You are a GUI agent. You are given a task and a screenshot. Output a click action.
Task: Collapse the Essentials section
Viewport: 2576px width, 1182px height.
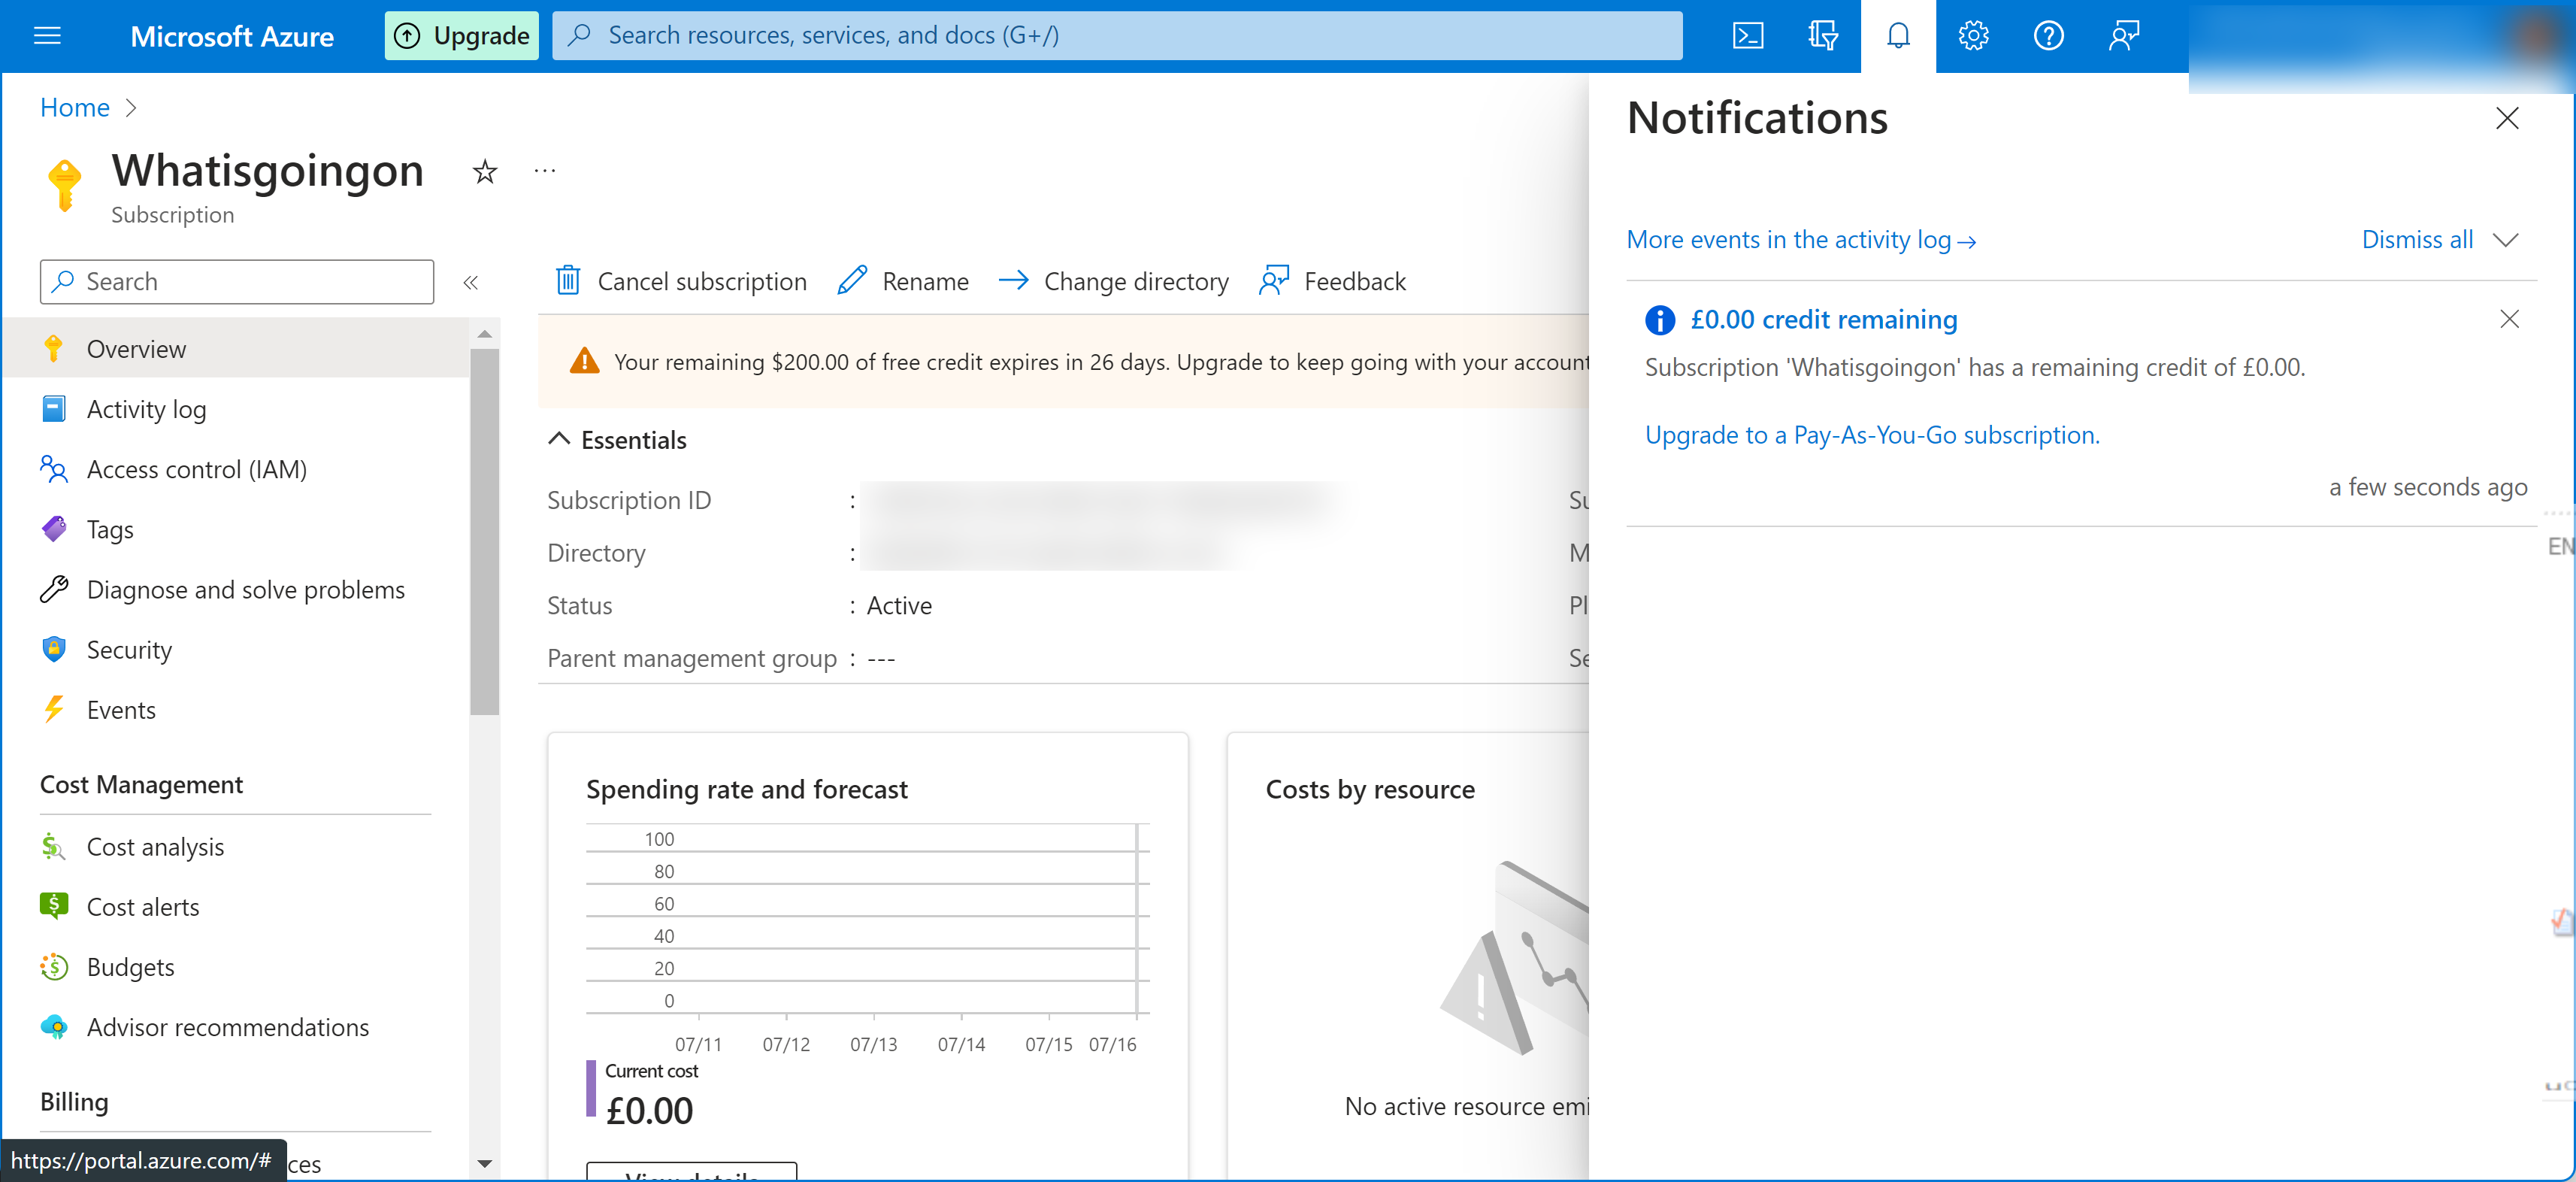coord(559,438)
